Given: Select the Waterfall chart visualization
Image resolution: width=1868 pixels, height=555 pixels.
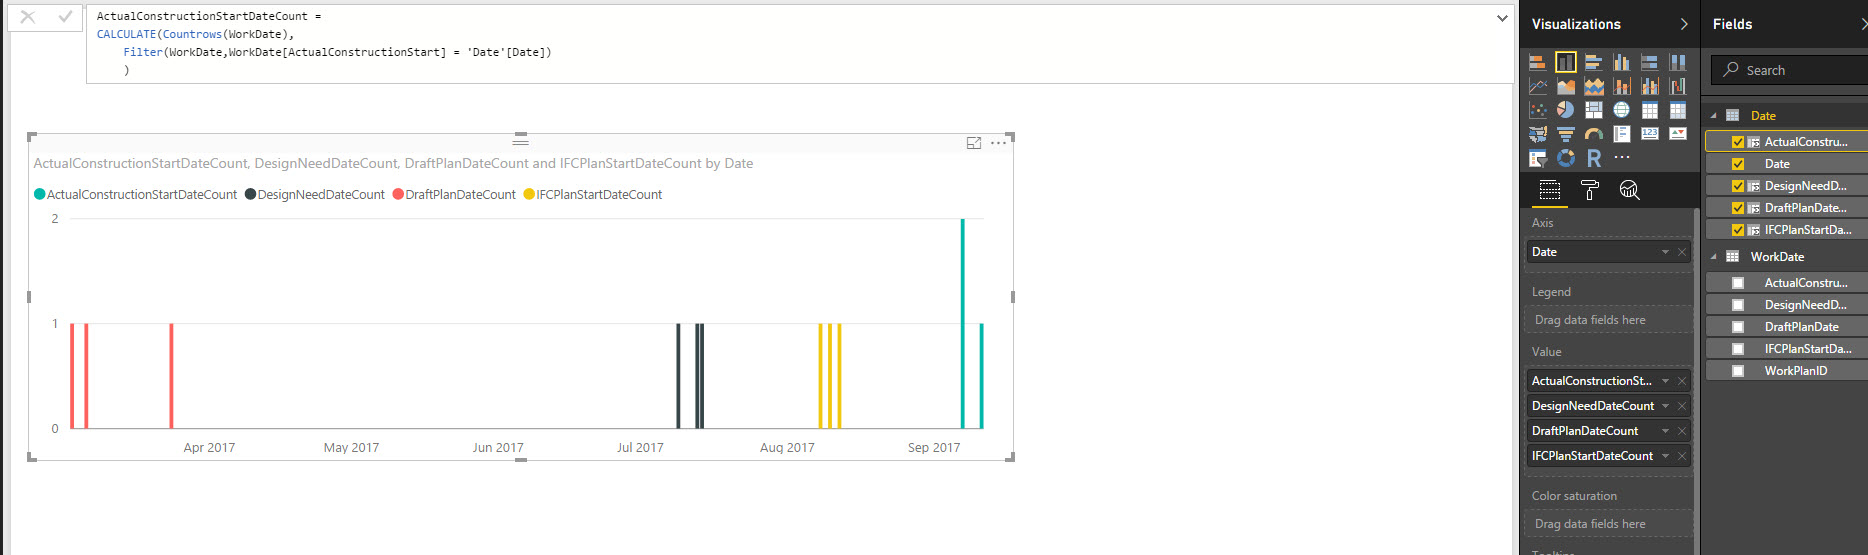Looking at the screenshot, I should click(x=1678, y=86).
